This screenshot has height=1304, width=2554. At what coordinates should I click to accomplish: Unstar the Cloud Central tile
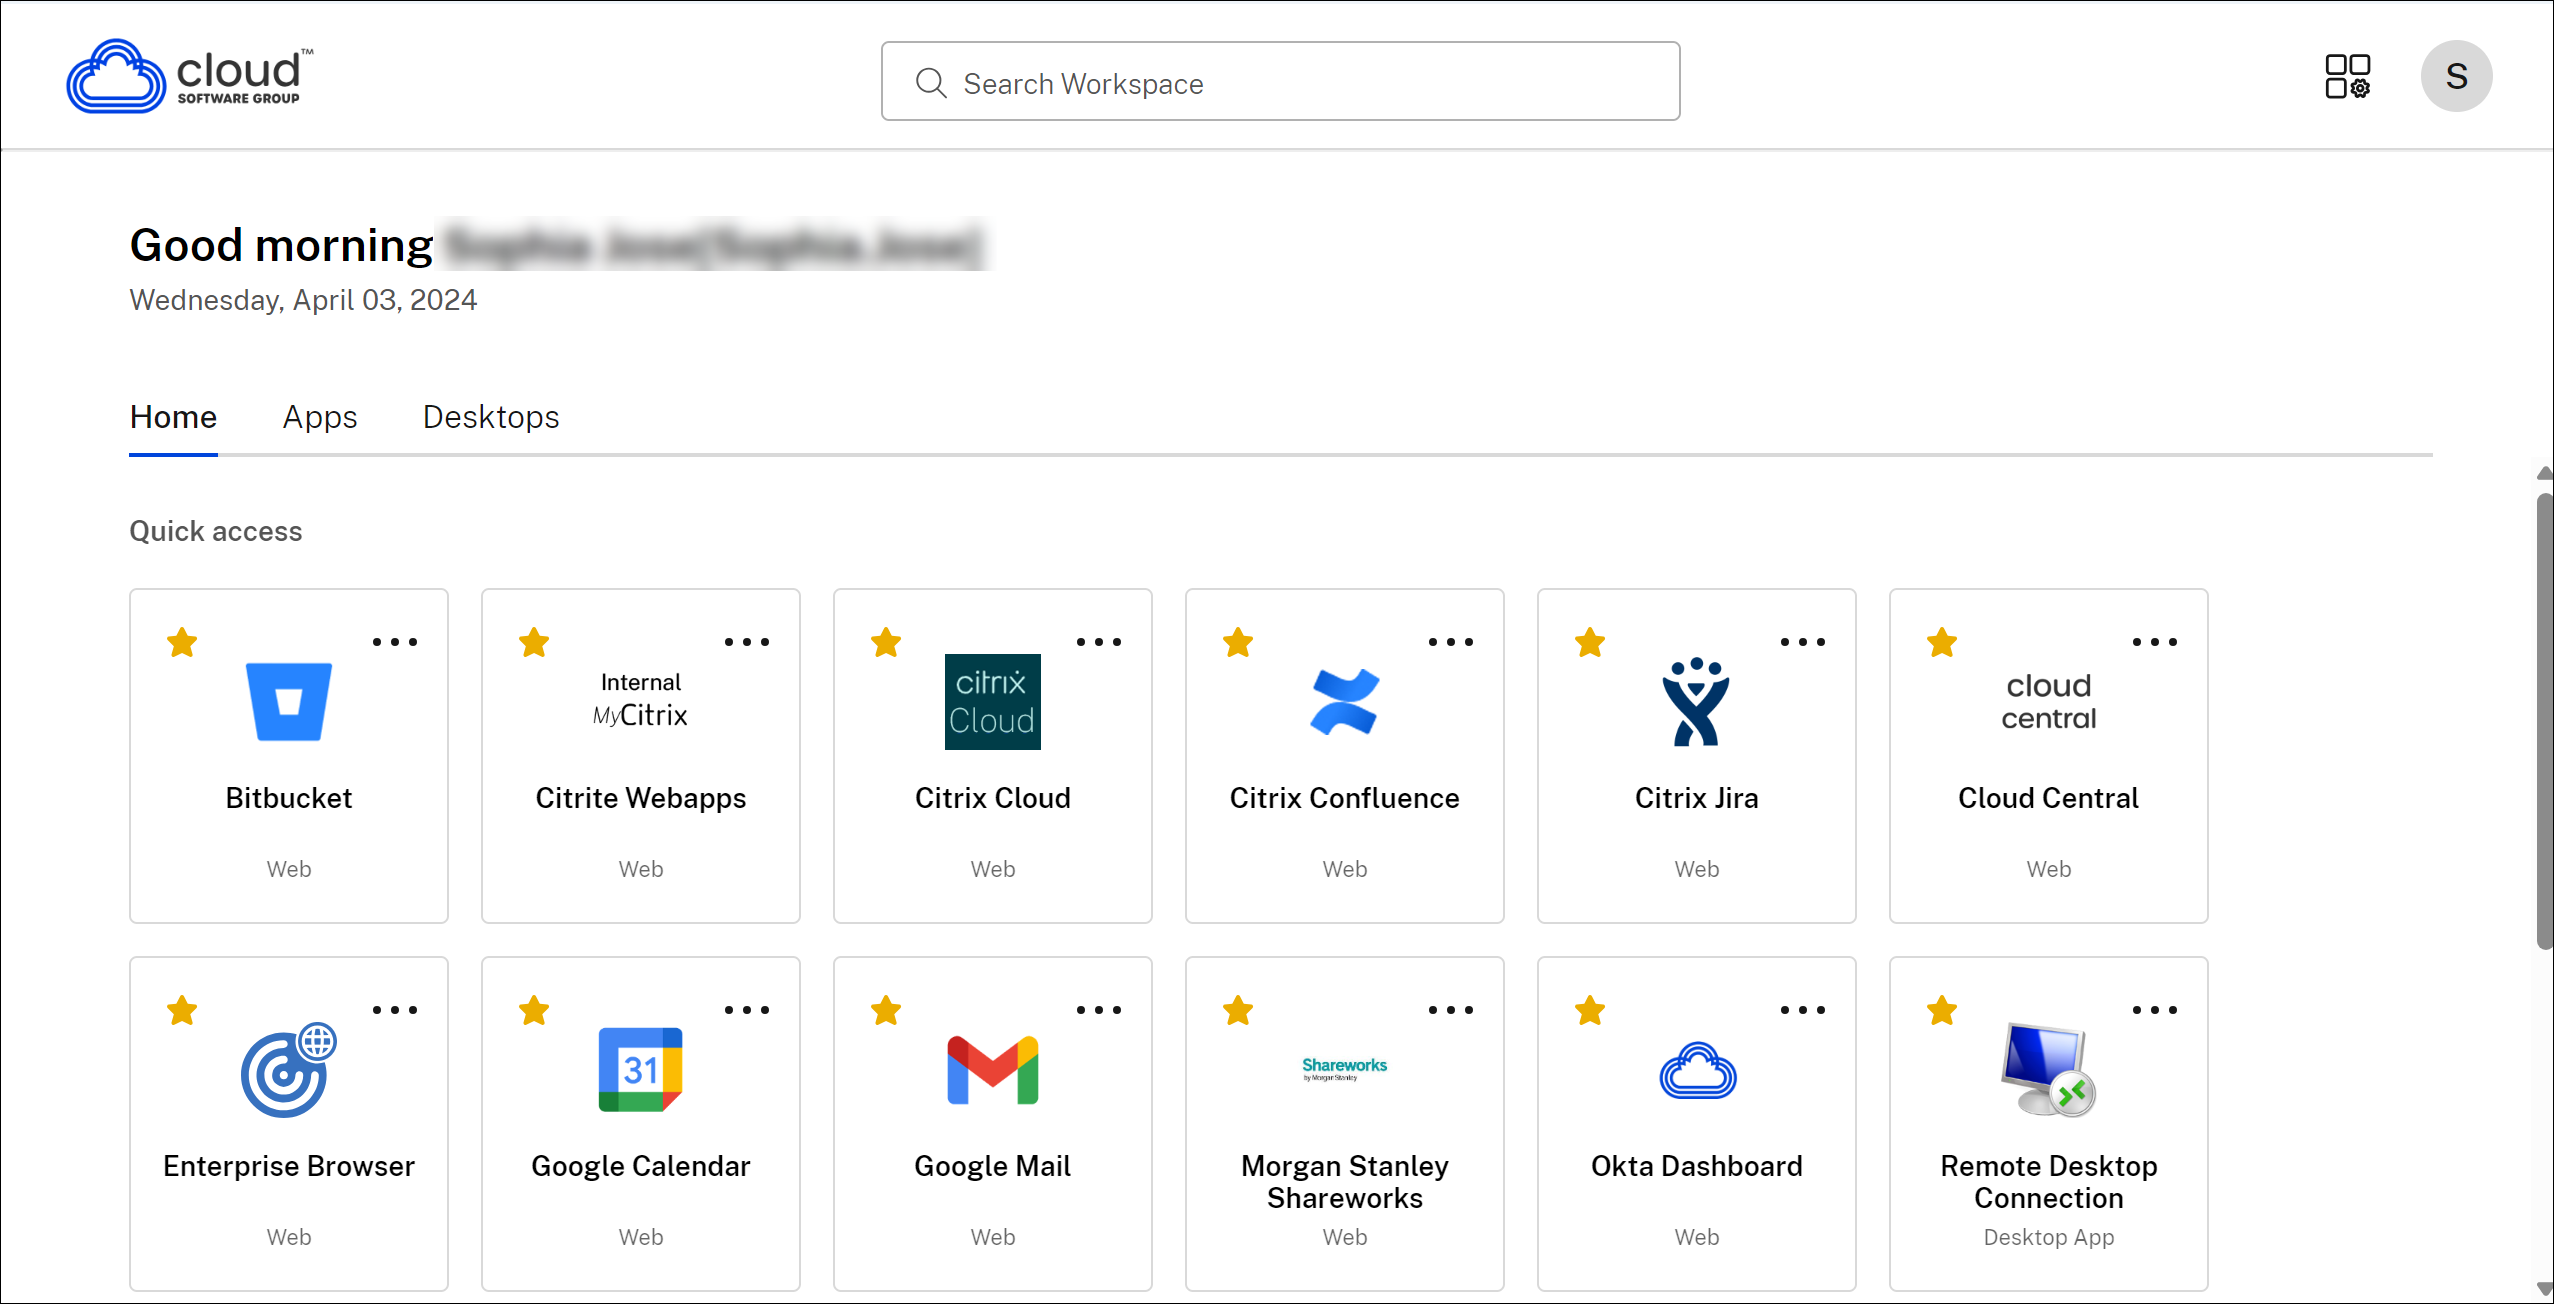tap(1942, 642)
